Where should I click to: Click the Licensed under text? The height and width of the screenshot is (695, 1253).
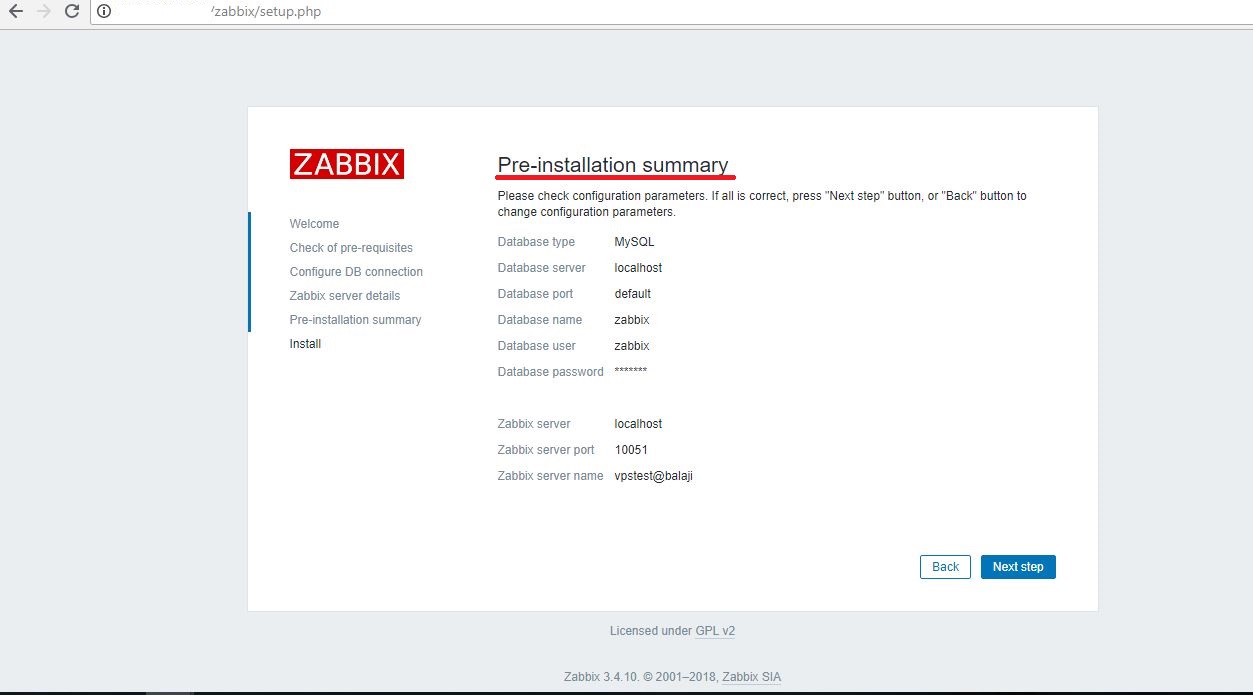click(x=651, y=631)
